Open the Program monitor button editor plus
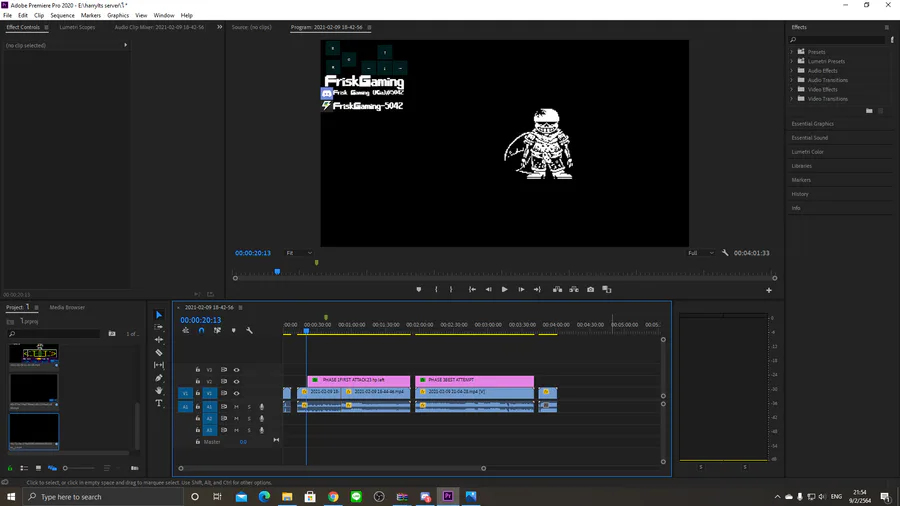The width and height of the screenshot is (900, 506). point(769,290)
